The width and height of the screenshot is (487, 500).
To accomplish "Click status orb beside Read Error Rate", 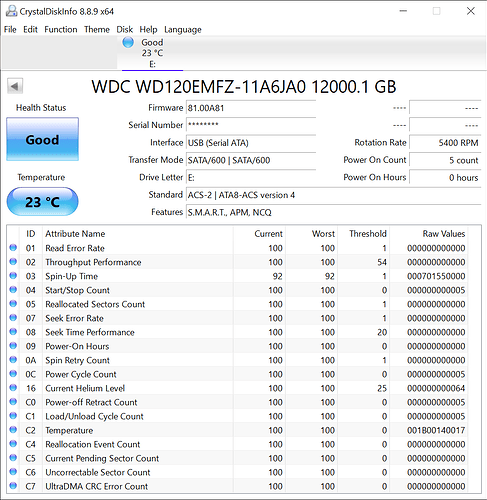I will coord(13,248).
